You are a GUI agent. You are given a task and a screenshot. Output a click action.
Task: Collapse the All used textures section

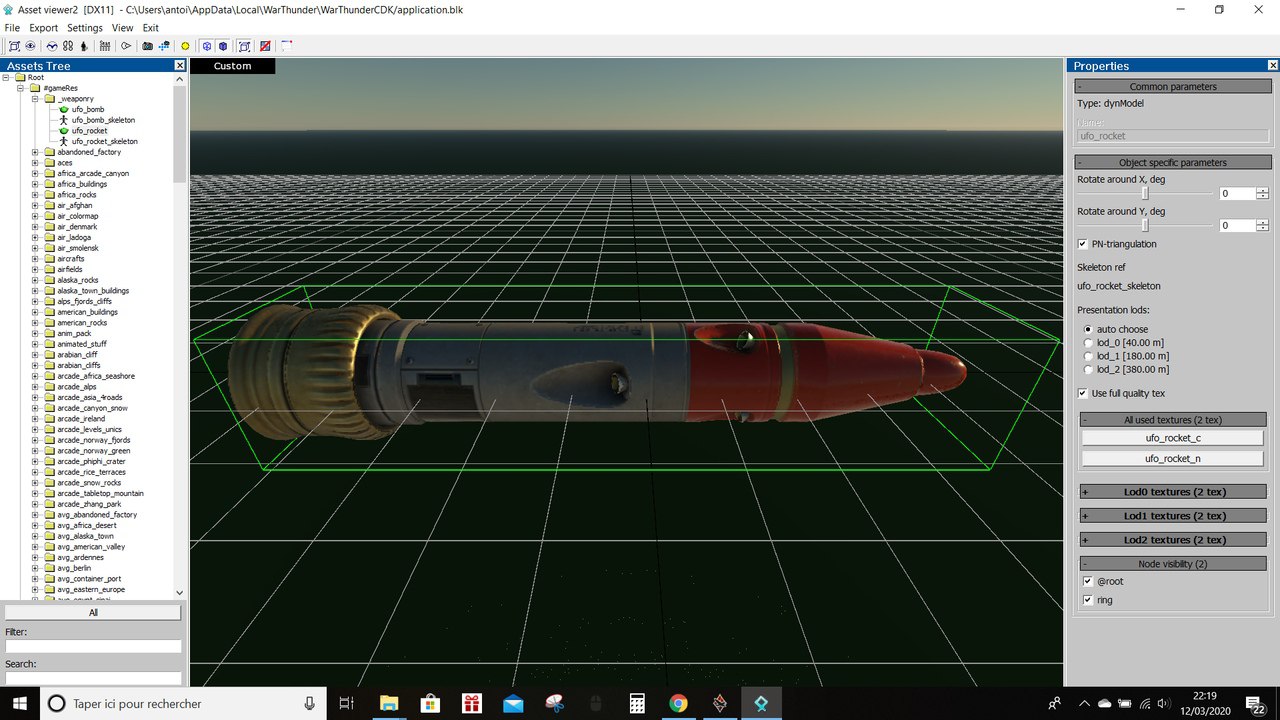[x=1173, y=420]
